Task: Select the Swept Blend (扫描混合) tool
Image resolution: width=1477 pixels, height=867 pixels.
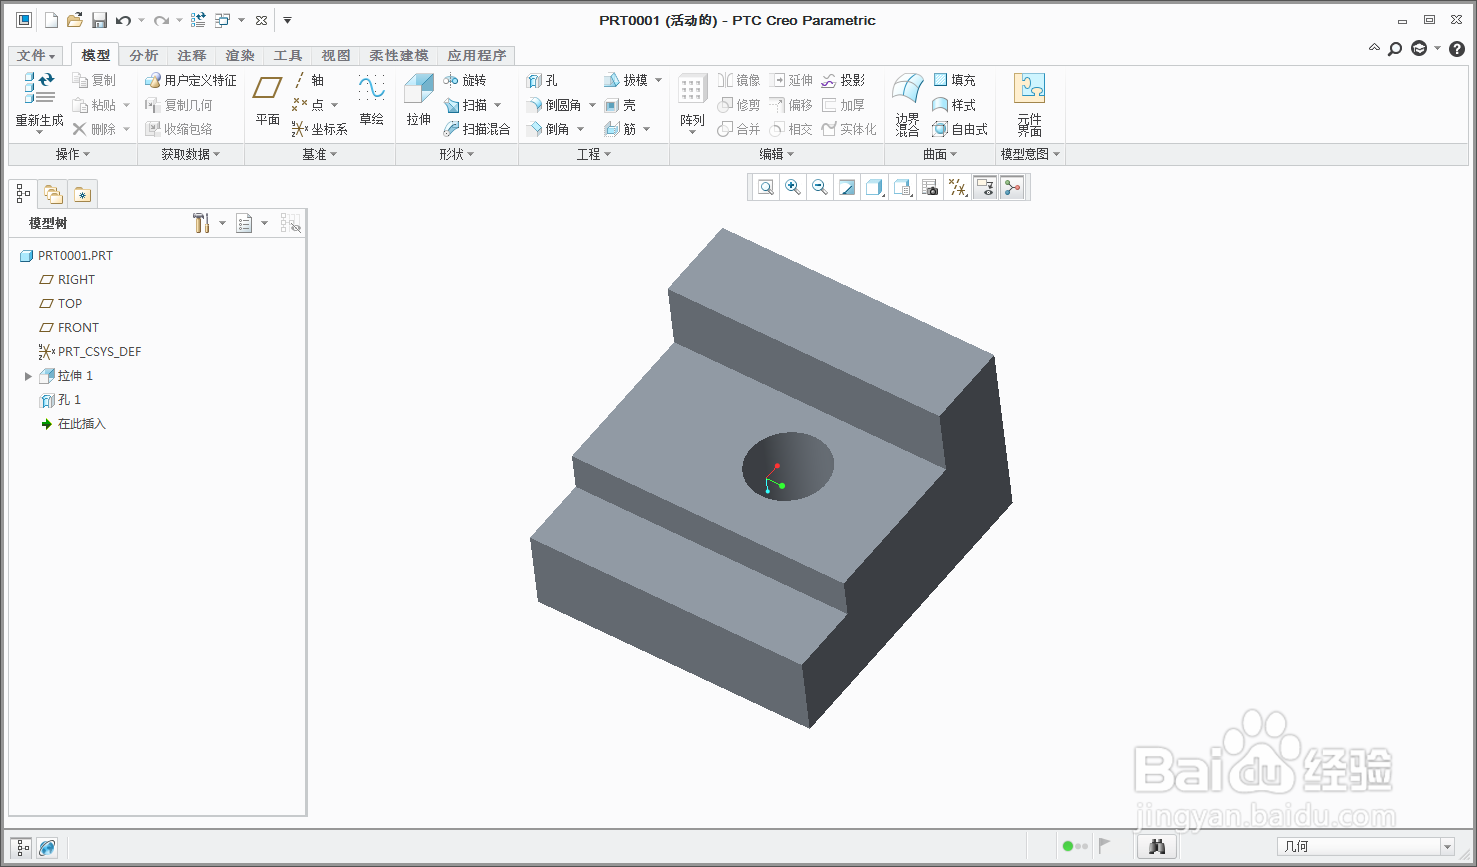Action: tap(477, 129)
